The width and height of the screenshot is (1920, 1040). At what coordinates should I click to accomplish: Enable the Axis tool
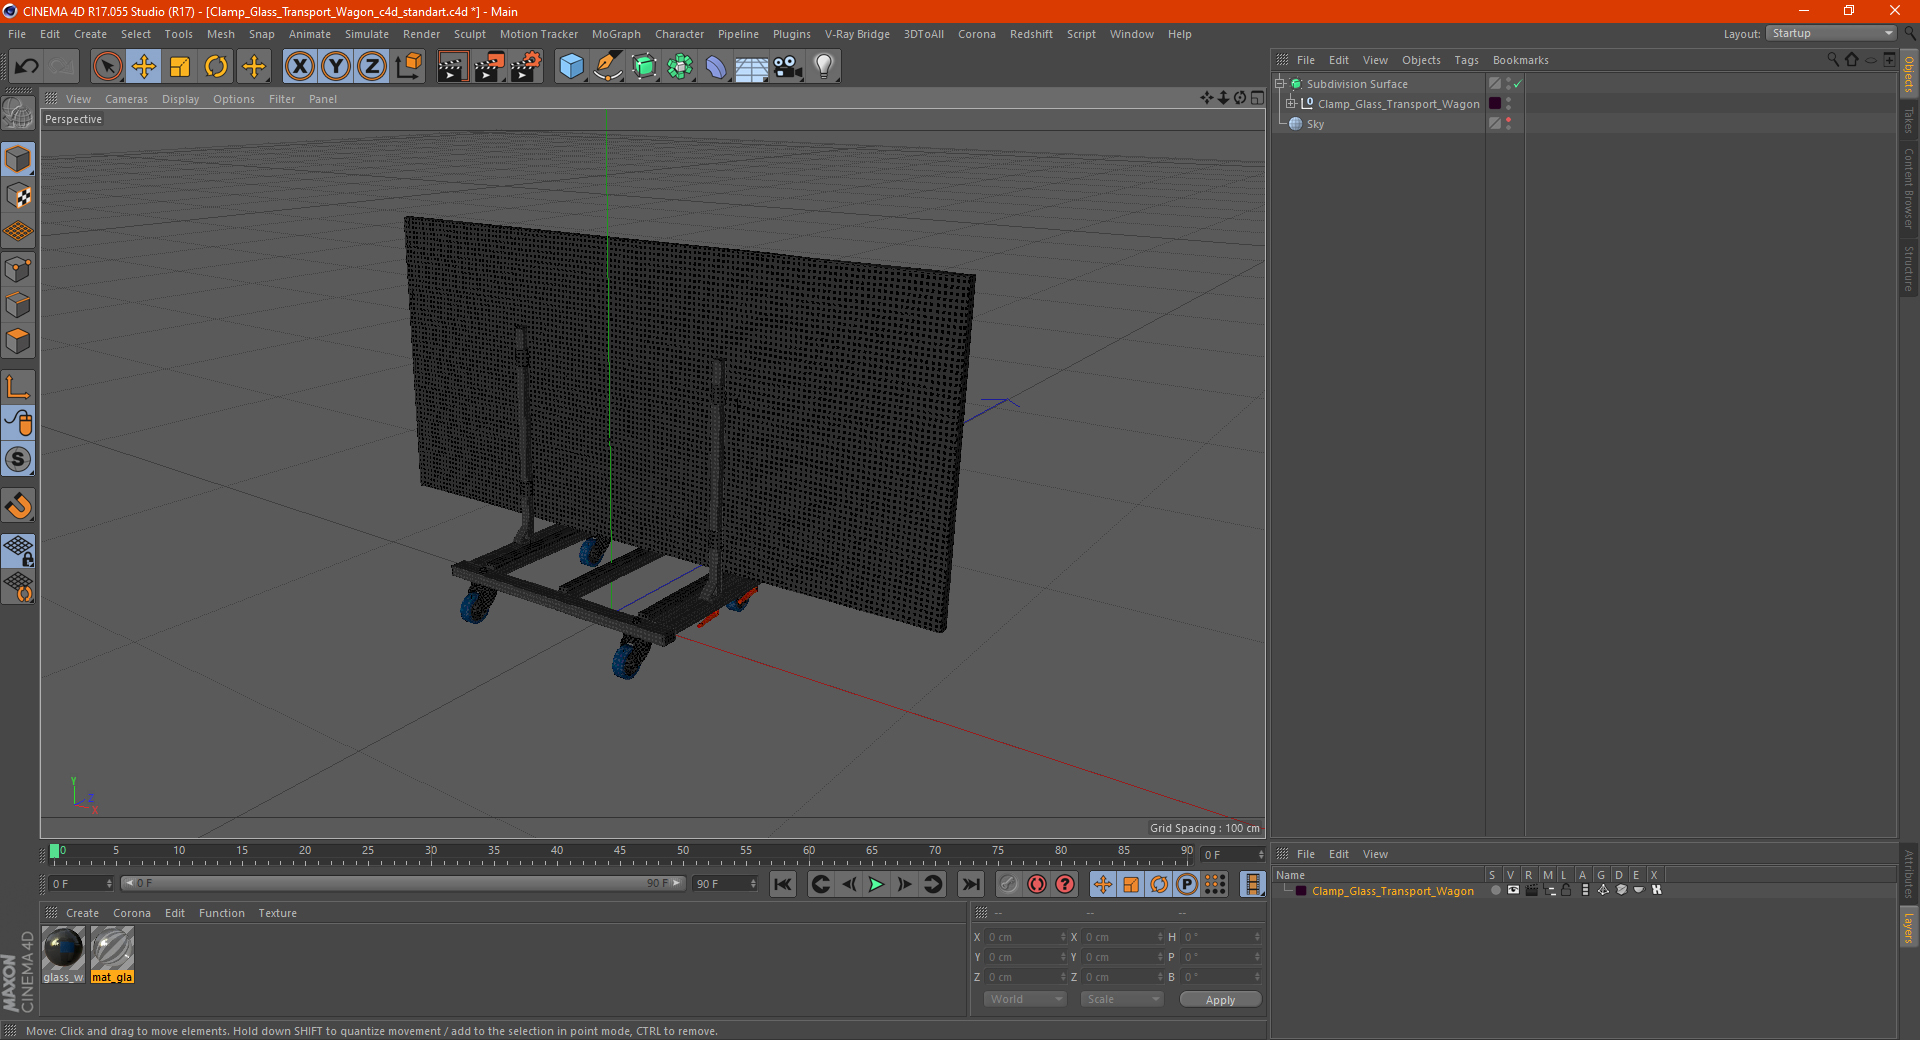18,387
